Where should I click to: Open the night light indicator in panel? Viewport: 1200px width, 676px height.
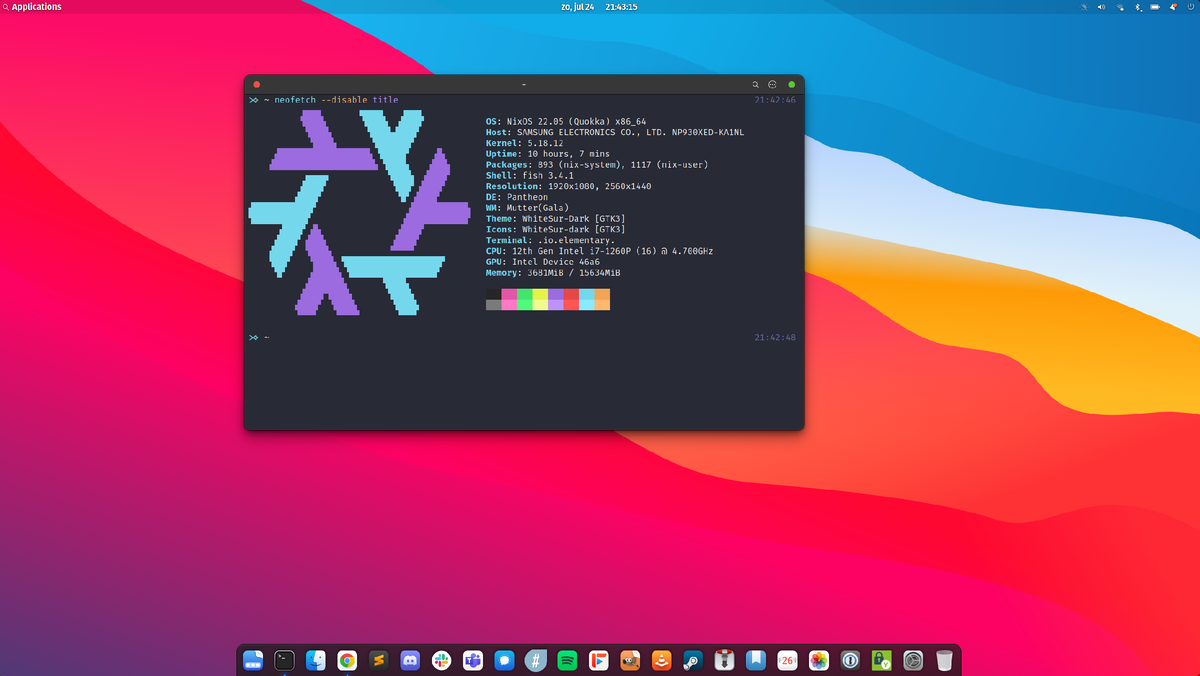click(1084, 7)
